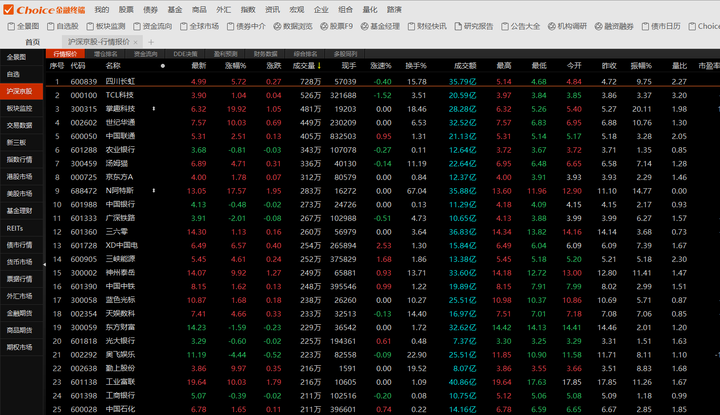Open 基金经理 toolbar shortcut
Image resolution: width=720 pixels, height=415 pixels.
click(x=380, y=27)
